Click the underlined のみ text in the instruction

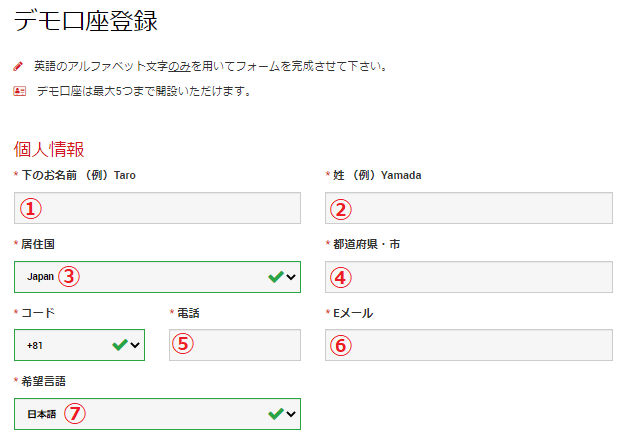click(x=179, y=66)
